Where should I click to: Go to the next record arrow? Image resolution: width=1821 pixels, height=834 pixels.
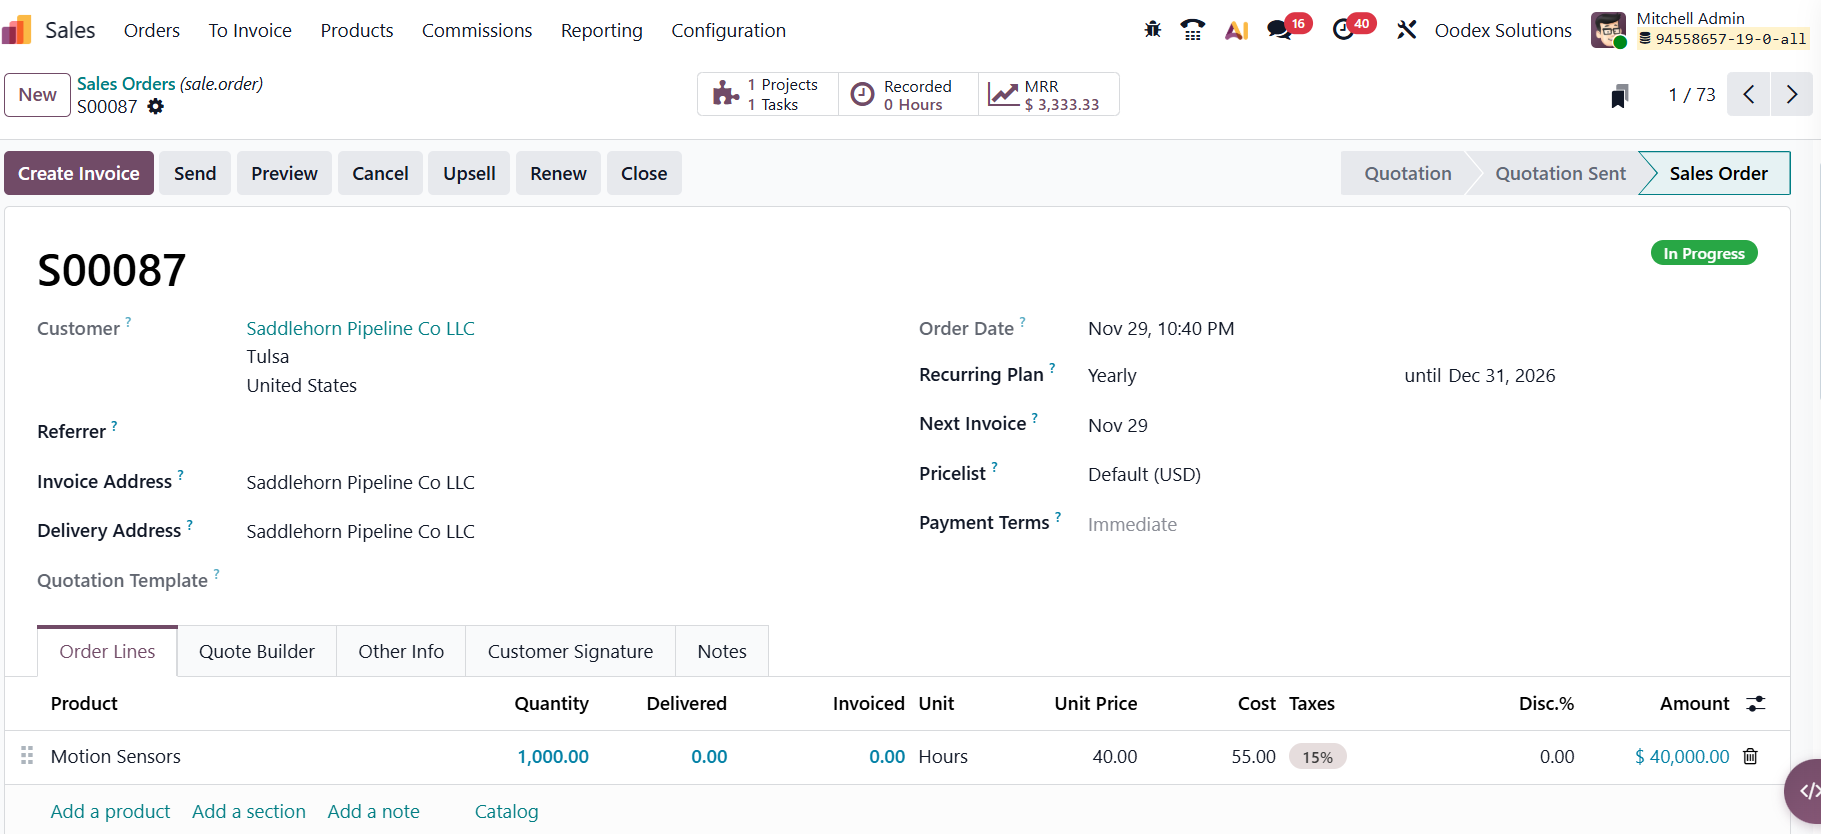click(1791, 95)
